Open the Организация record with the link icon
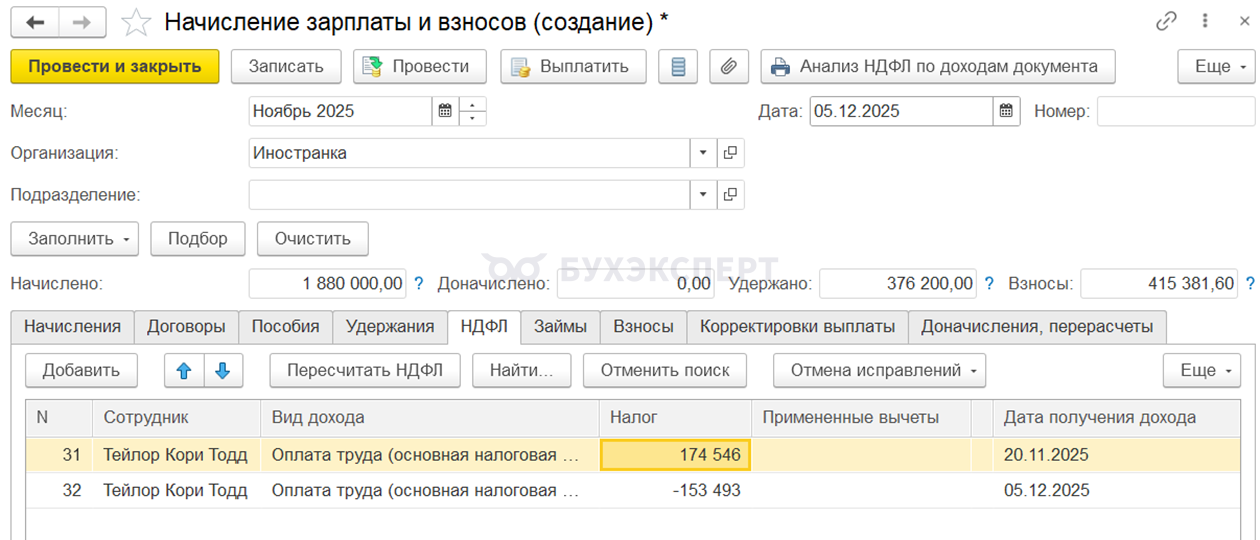Screen dimensions: 1260x540 click(730, 153)
